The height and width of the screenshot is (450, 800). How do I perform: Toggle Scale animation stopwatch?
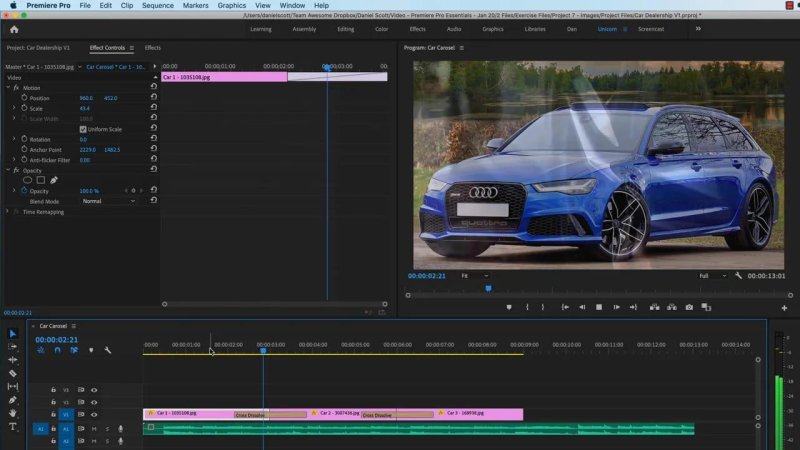click(x=24, y=108)
